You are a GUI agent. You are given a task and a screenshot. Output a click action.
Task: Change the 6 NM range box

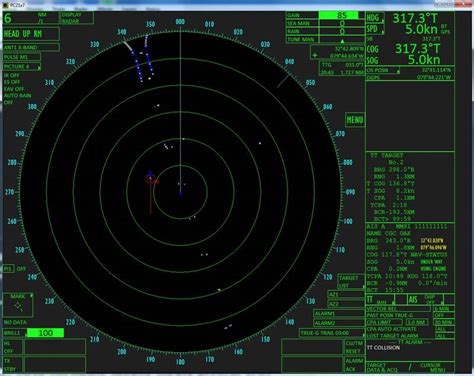(x=31, y=18)
